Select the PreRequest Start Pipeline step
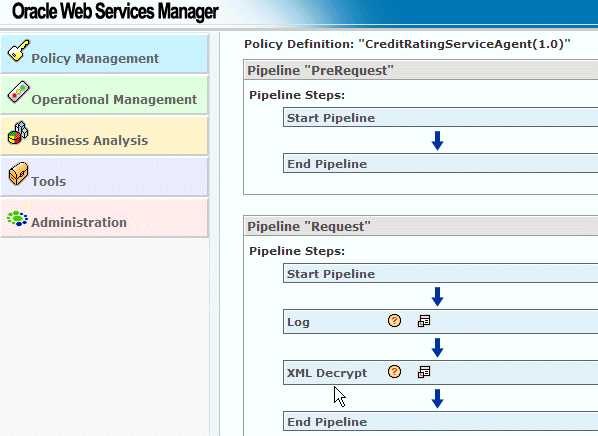The width and height of the screenshot is (598, 436). 440,117
